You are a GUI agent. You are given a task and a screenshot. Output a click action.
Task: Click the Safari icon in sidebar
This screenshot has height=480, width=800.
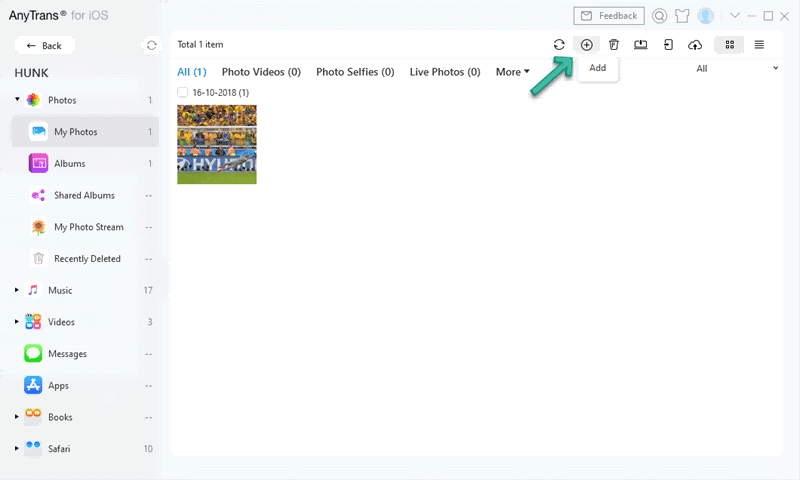33,448
